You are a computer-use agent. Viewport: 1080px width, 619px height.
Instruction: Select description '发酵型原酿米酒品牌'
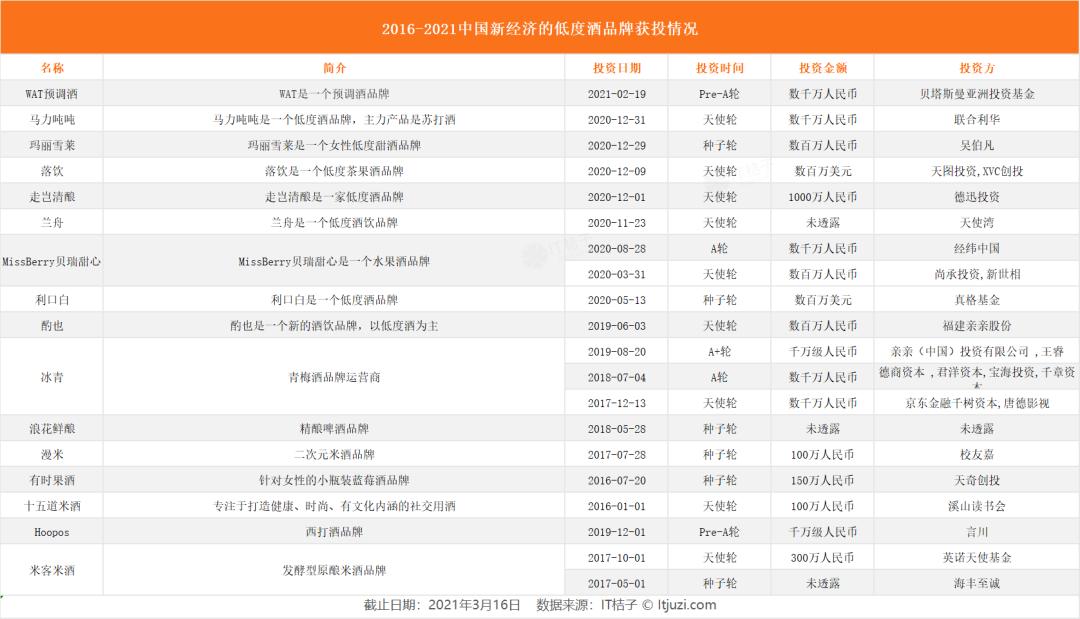point(334,570)
